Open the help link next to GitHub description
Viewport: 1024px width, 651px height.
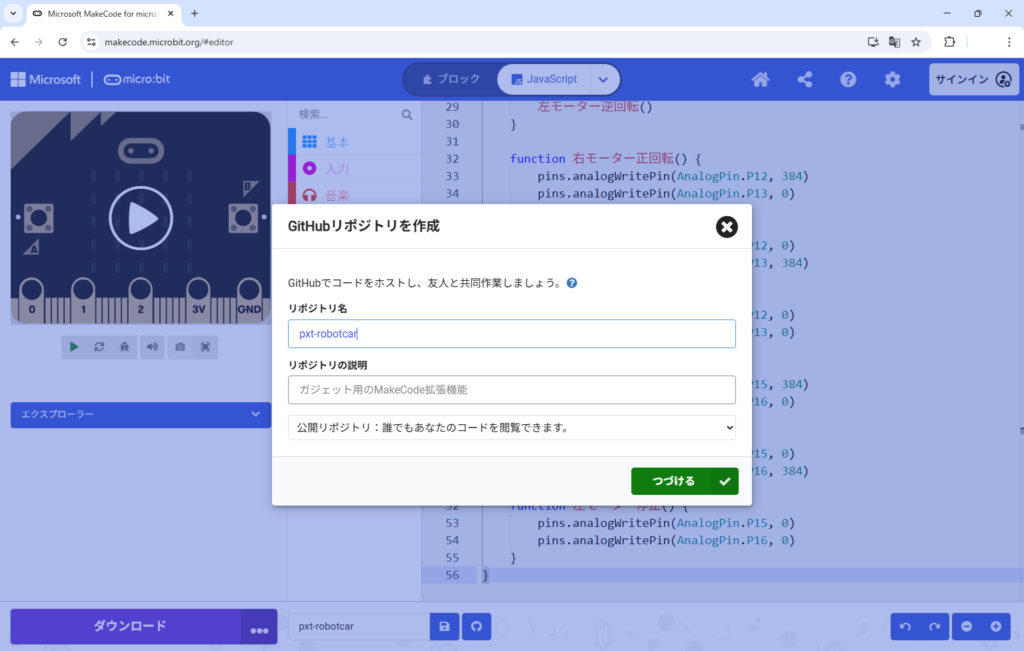tap(572, 283)
